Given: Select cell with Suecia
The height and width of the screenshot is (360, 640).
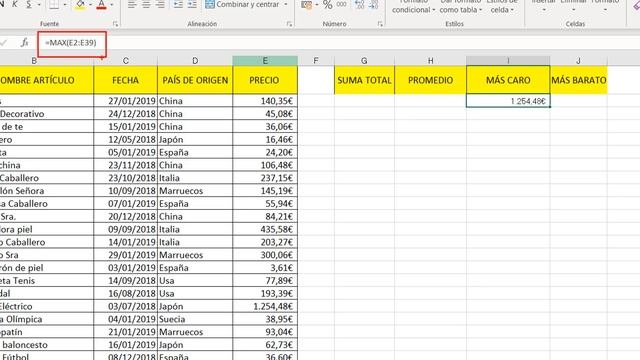Looking at the screenshot, I should click(x=195, y=319).
